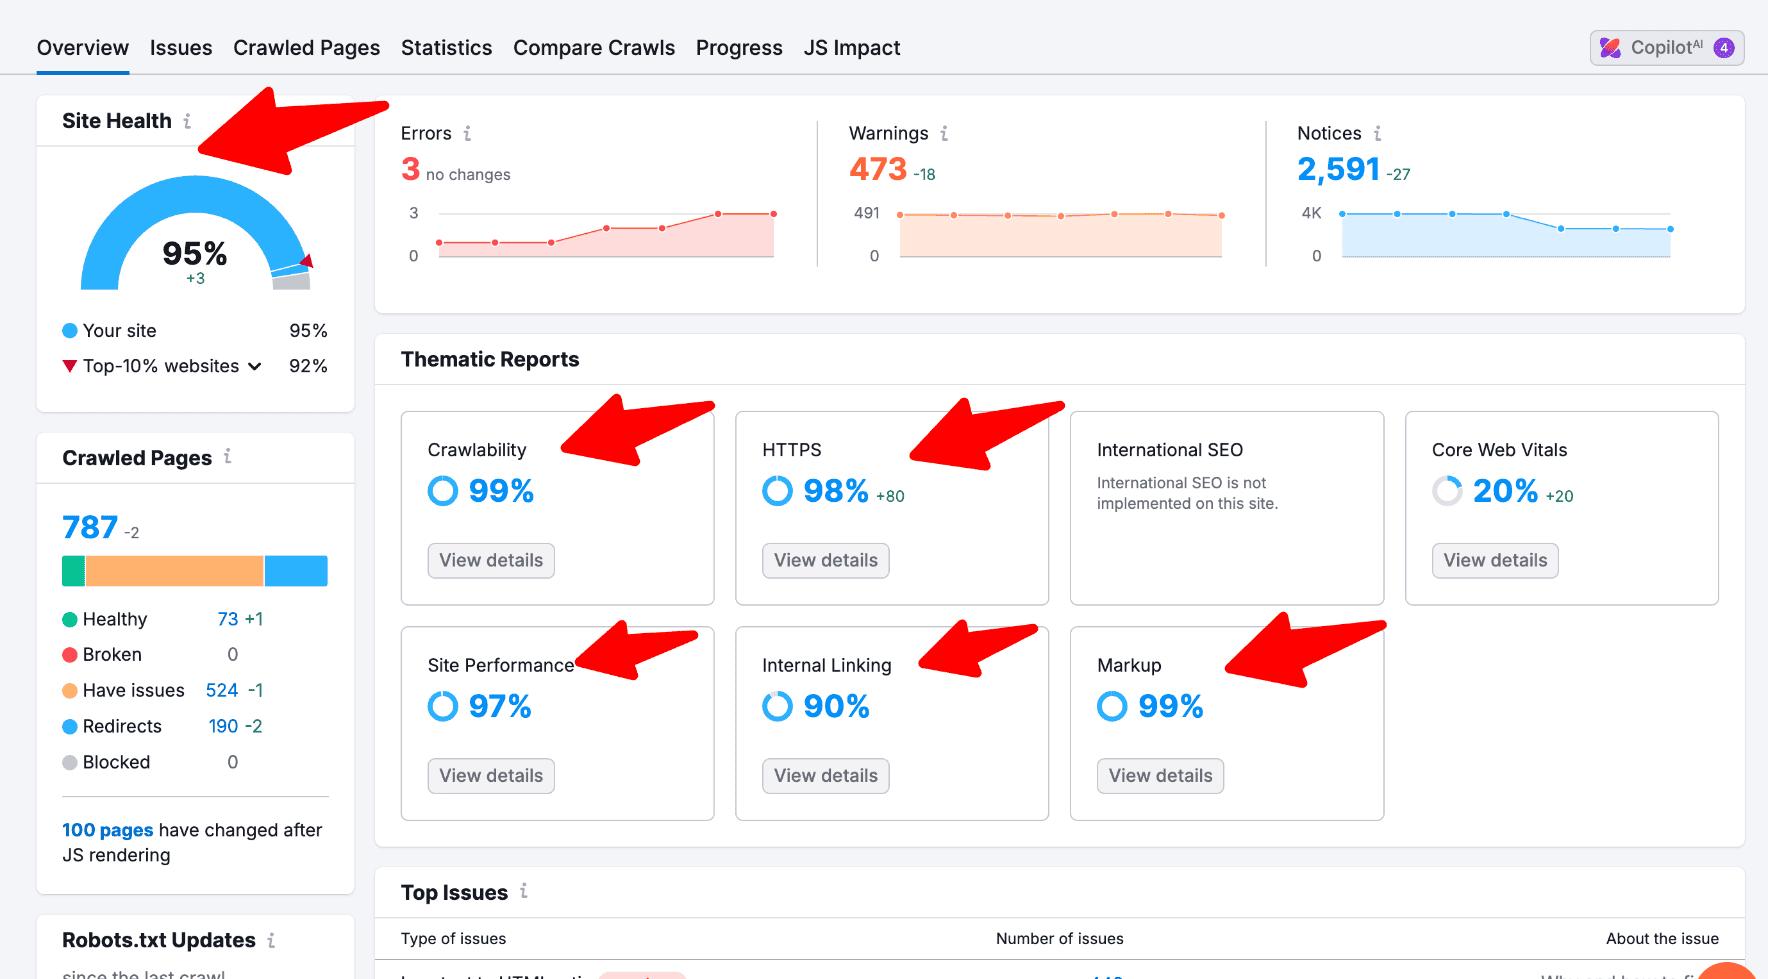Click the Top Issues info icon

pyautogui.click(x=524, y=891)
